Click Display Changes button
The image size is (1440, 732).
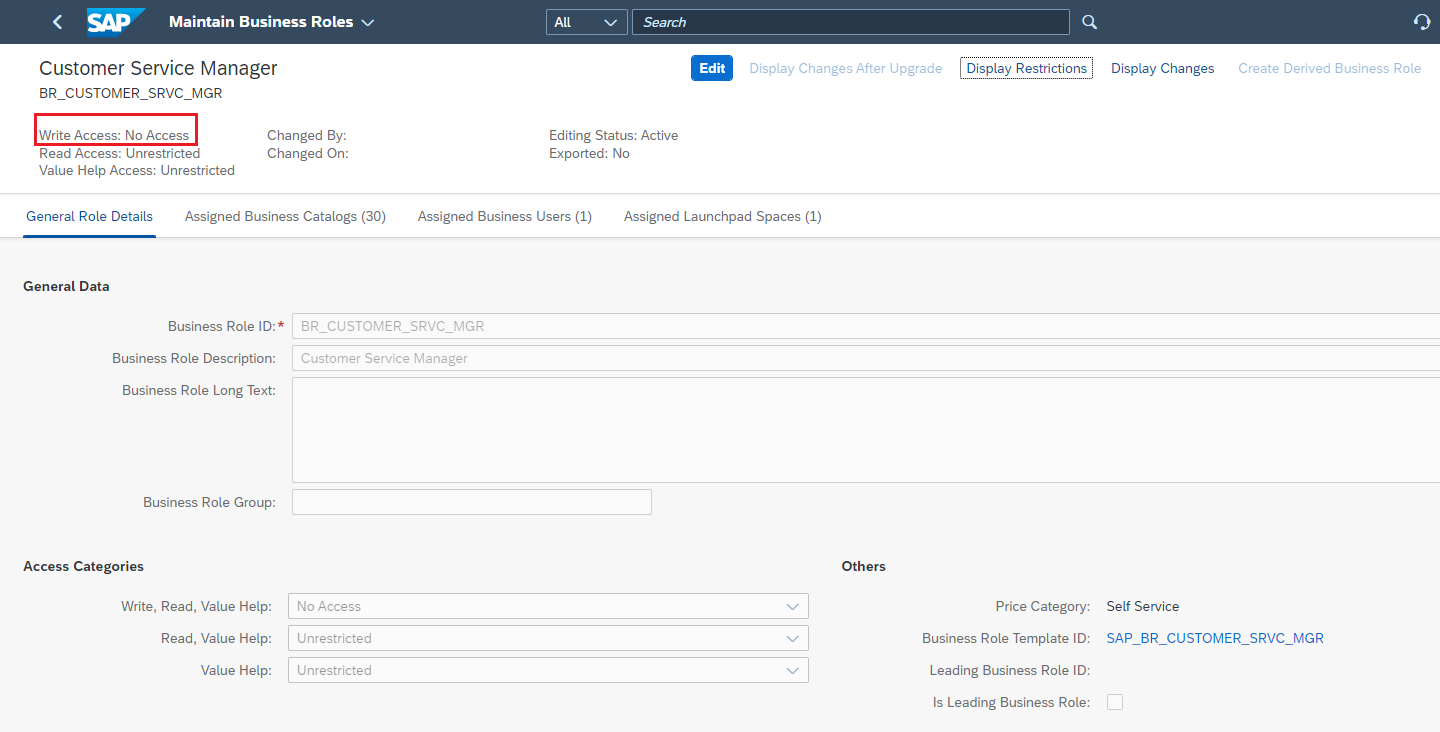1163,68
